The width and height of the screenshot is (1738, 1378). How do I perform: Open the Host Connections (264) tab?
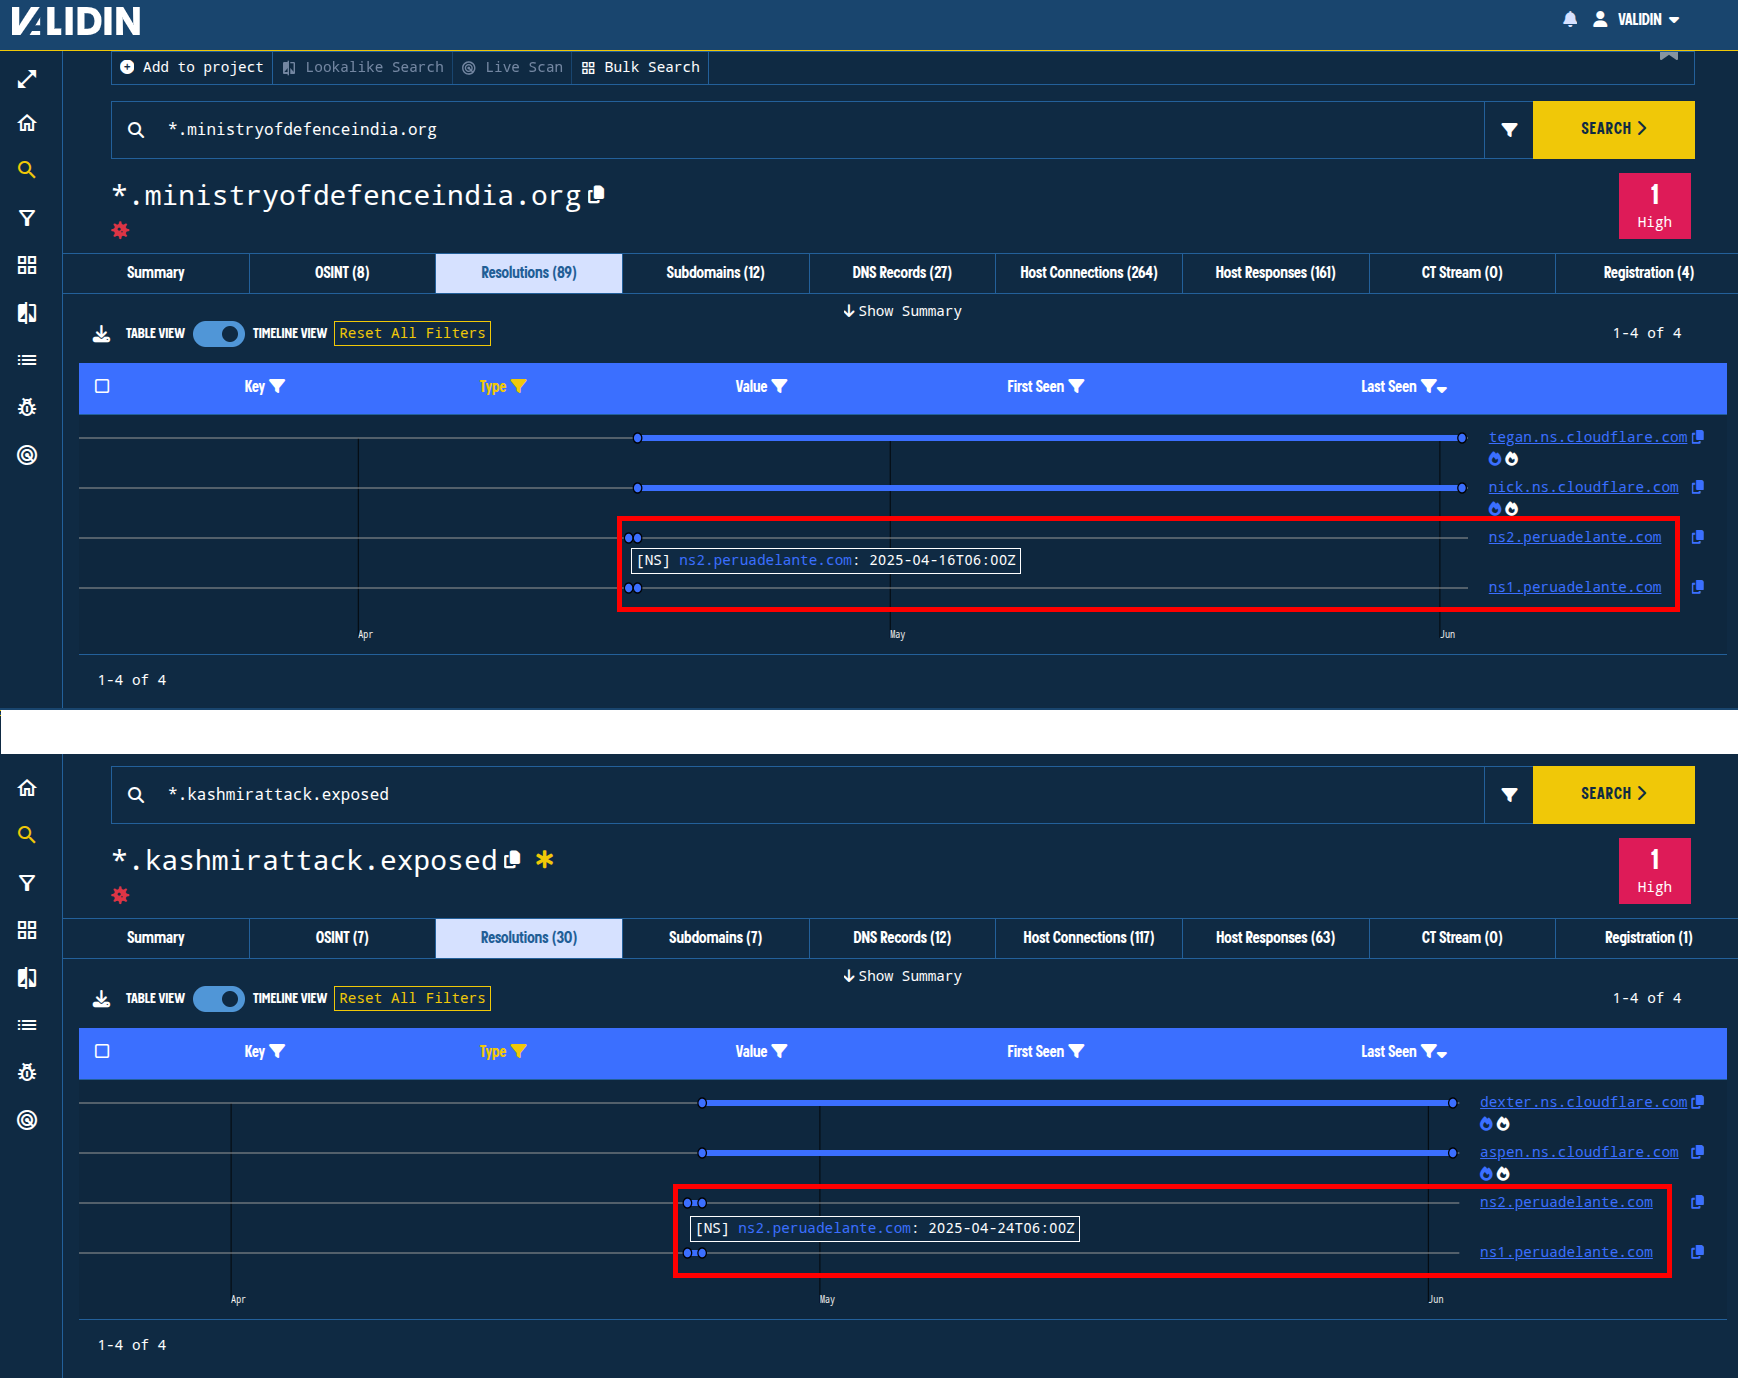[x=1088, y=273]
